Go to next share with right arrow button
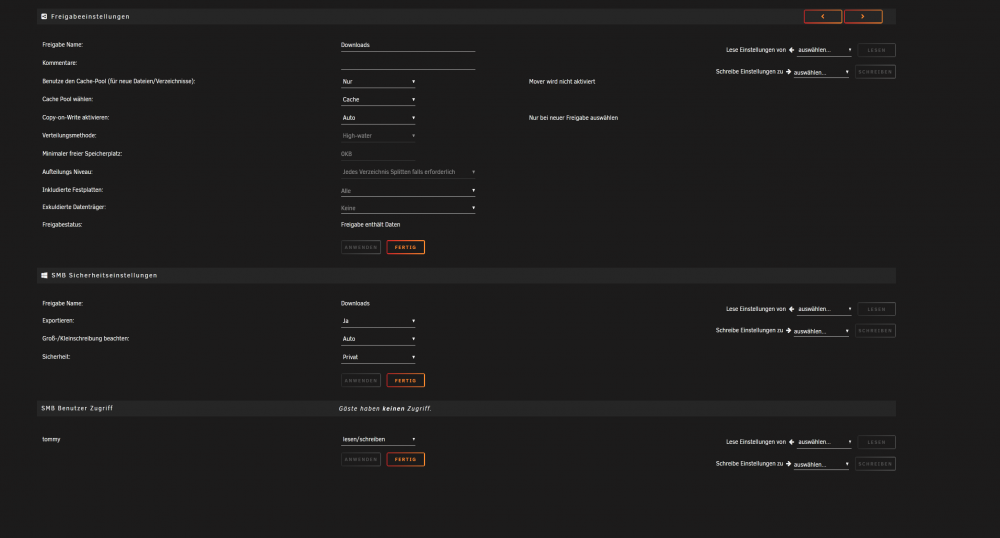This screenshot has height=538, width=1000. (x=864, y=17)
